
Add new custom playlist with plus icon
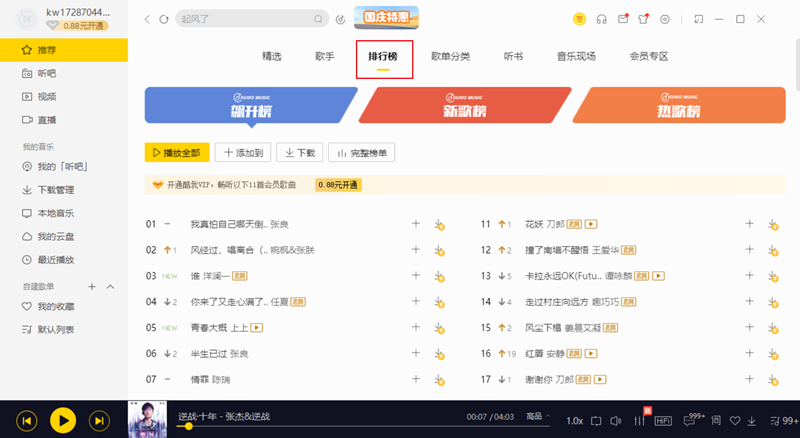pyautogui.click(x=92, y=287)
